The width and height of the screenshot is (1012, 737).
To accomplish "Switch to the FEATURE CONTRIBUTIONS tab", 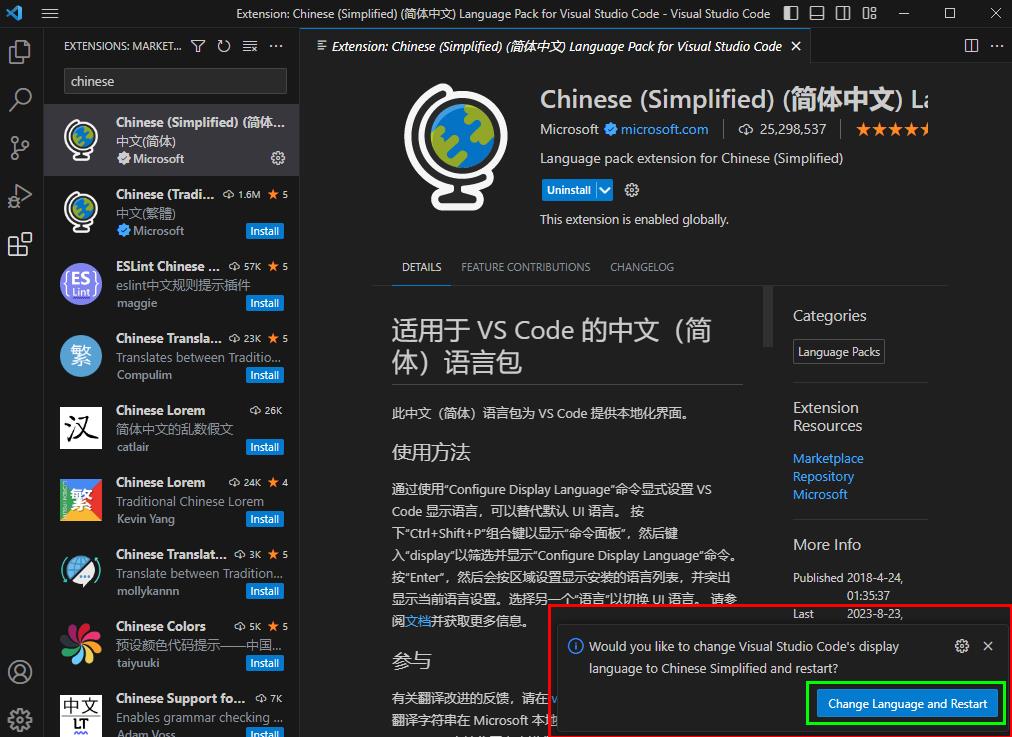I will [525, 267].
